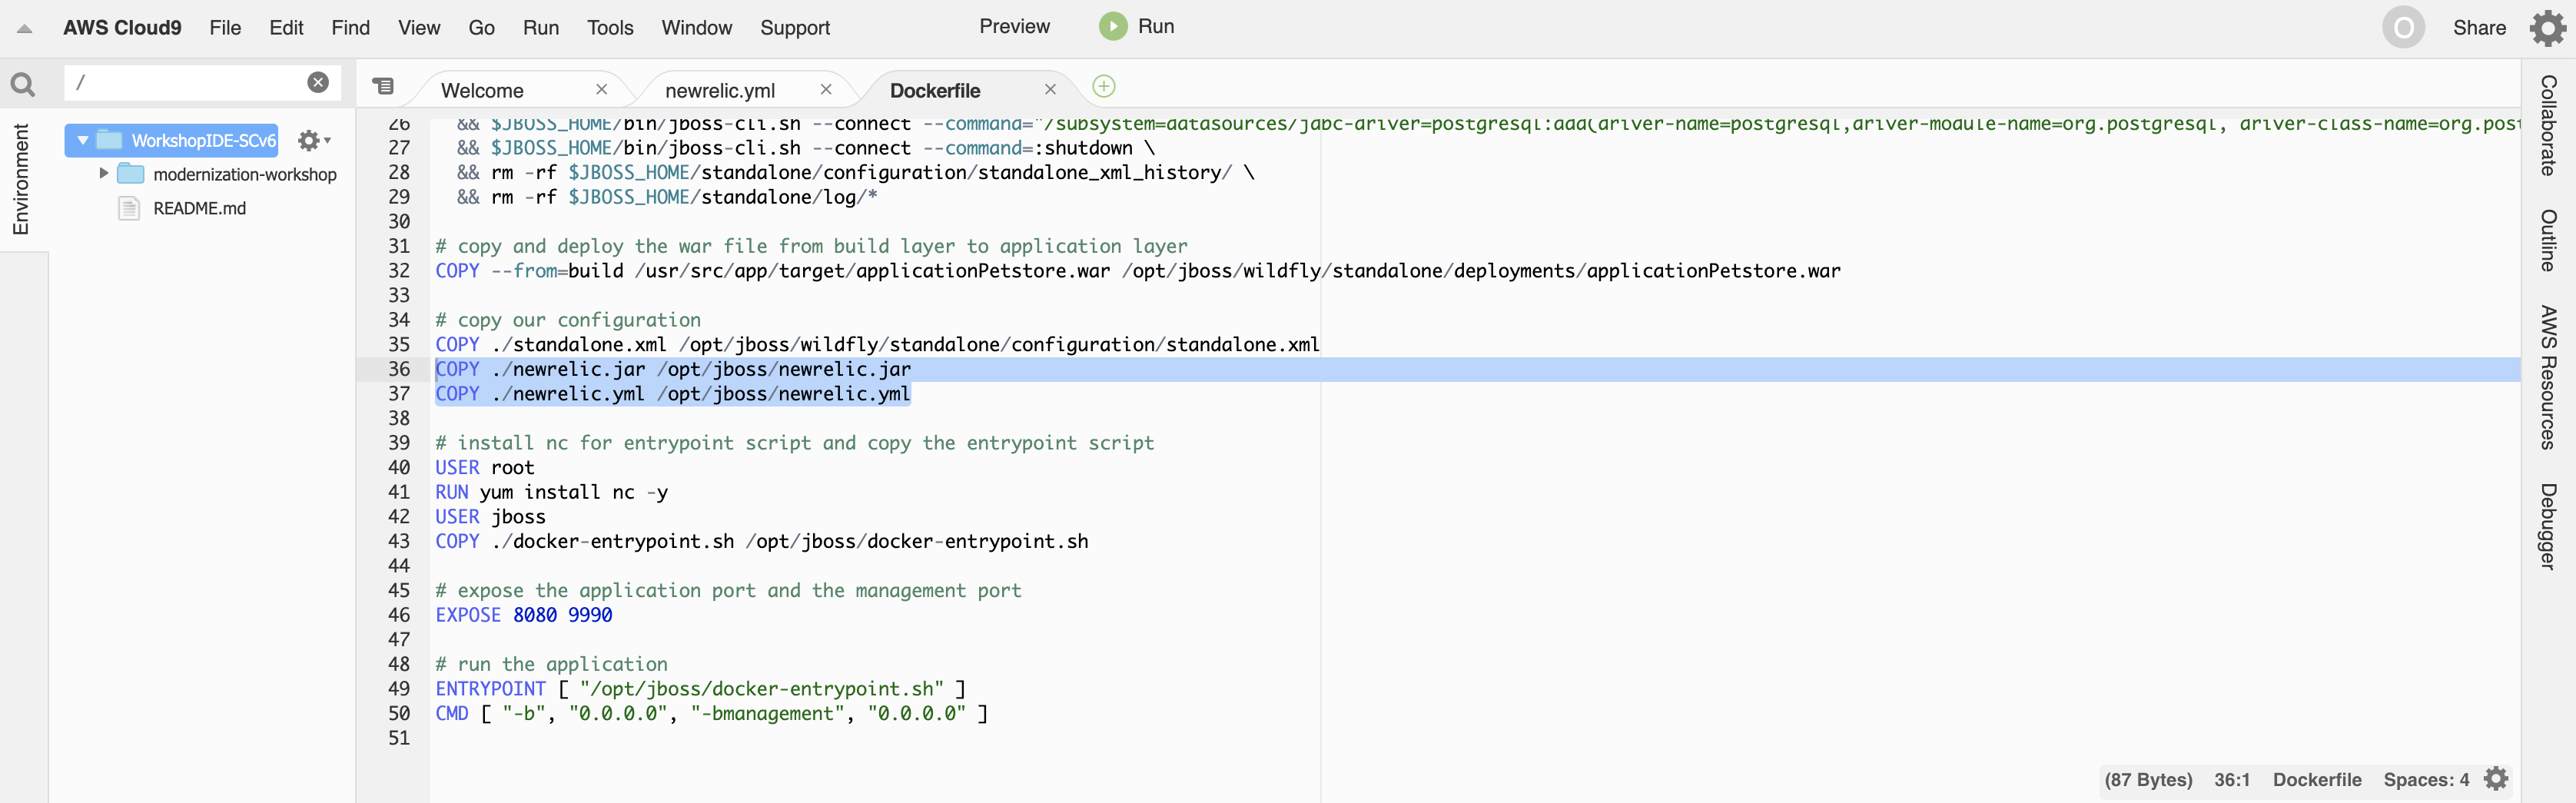Click the user avatar circle icon

click(2403, 28)
